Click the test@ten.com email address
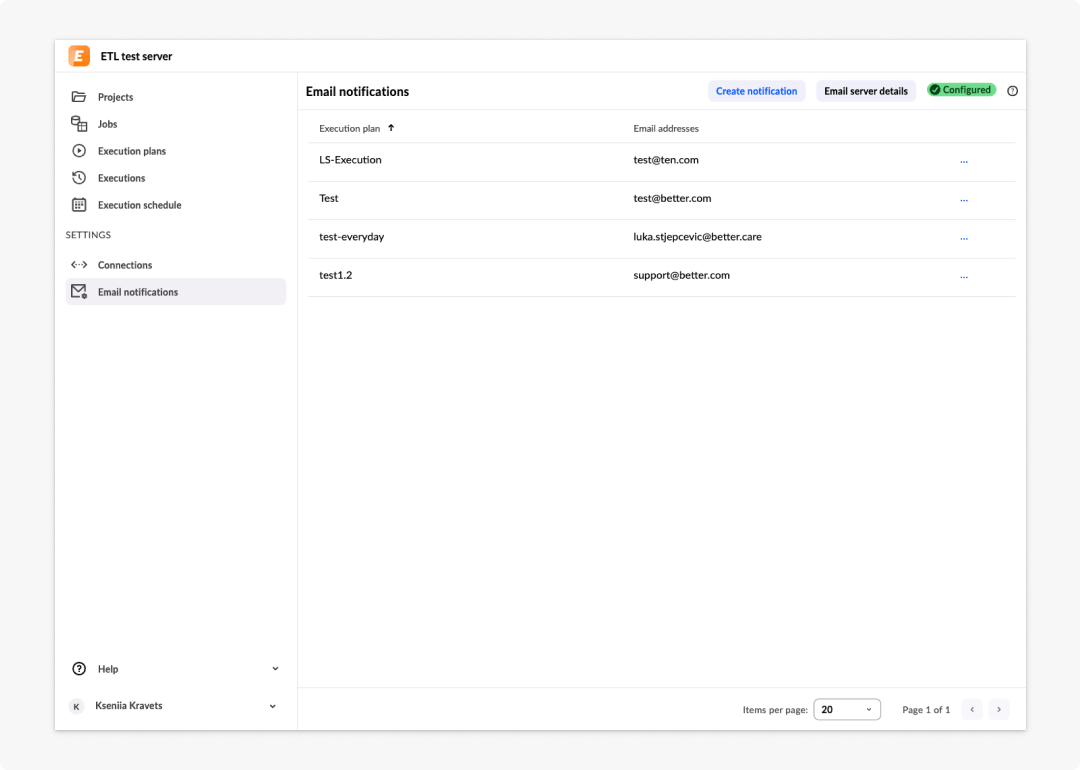Image resolution: width=1080 pixels, height=770 pixels. 665,160
